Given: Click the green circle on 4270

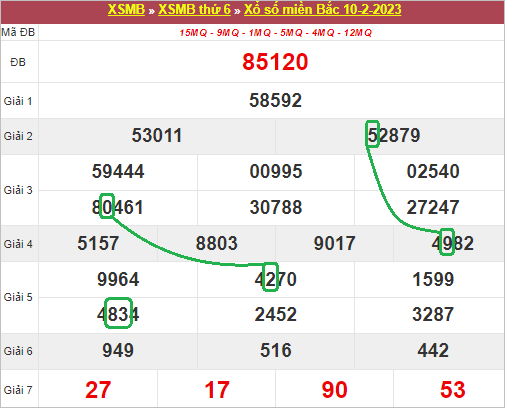Looking at the screenshot, I should [x=270, y=277].
